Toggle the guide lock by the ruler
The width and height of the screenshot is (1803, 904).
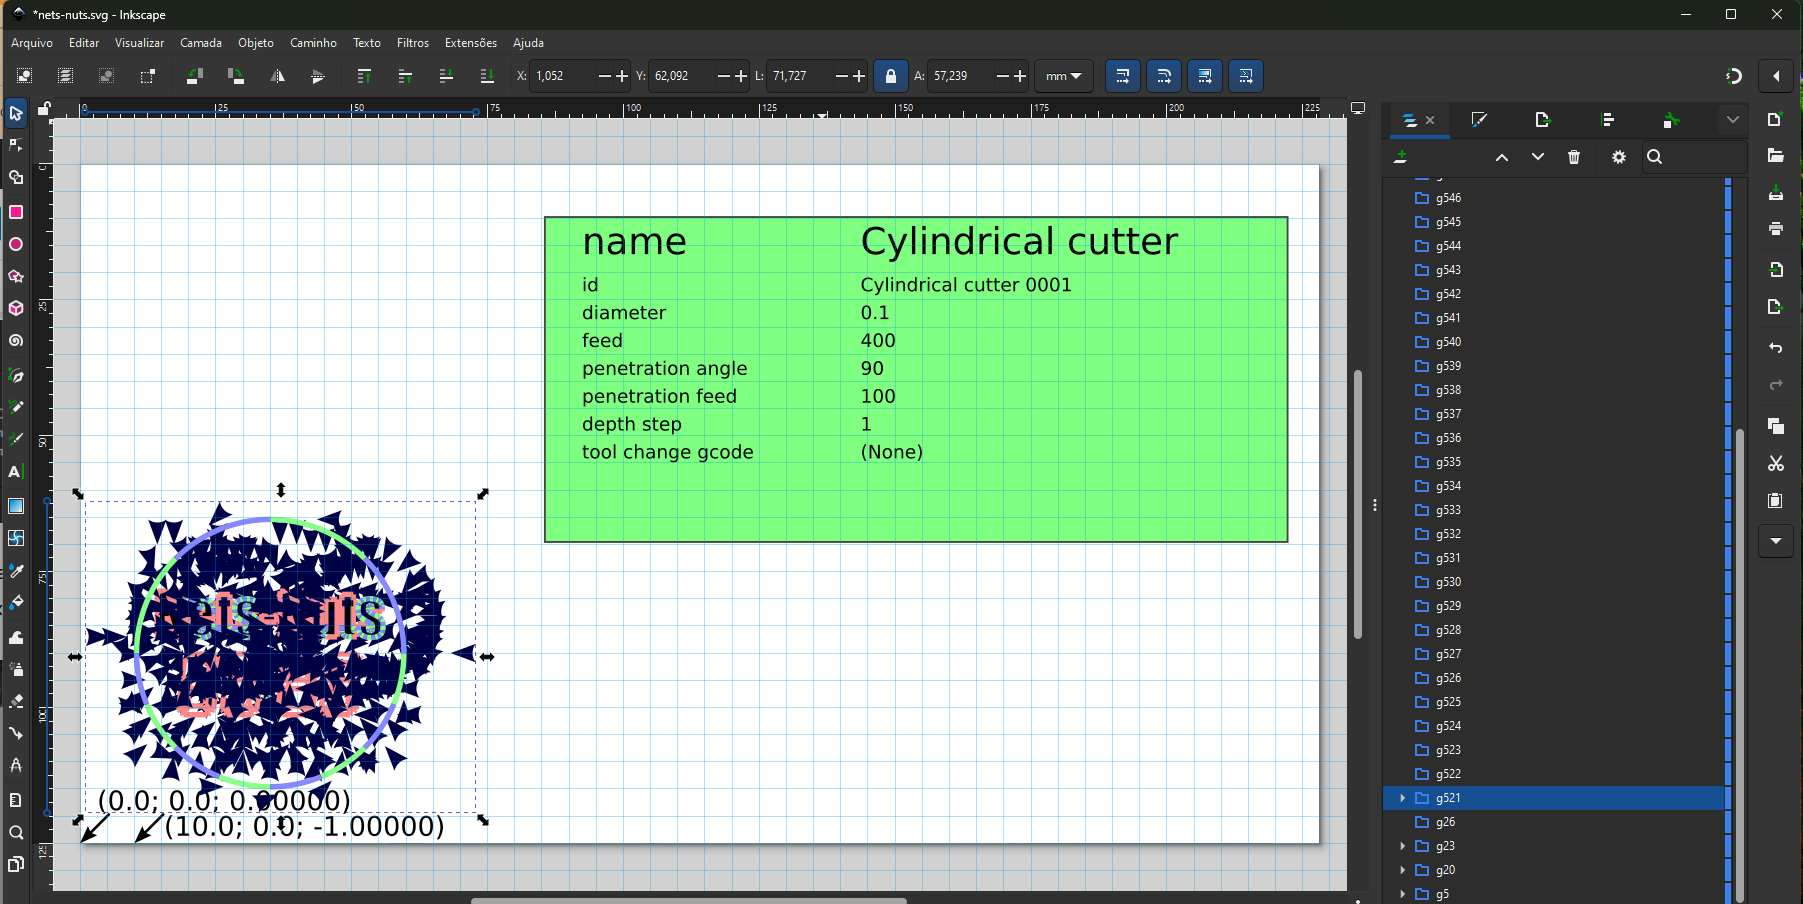pyautogui.click(x=44, y=109)
